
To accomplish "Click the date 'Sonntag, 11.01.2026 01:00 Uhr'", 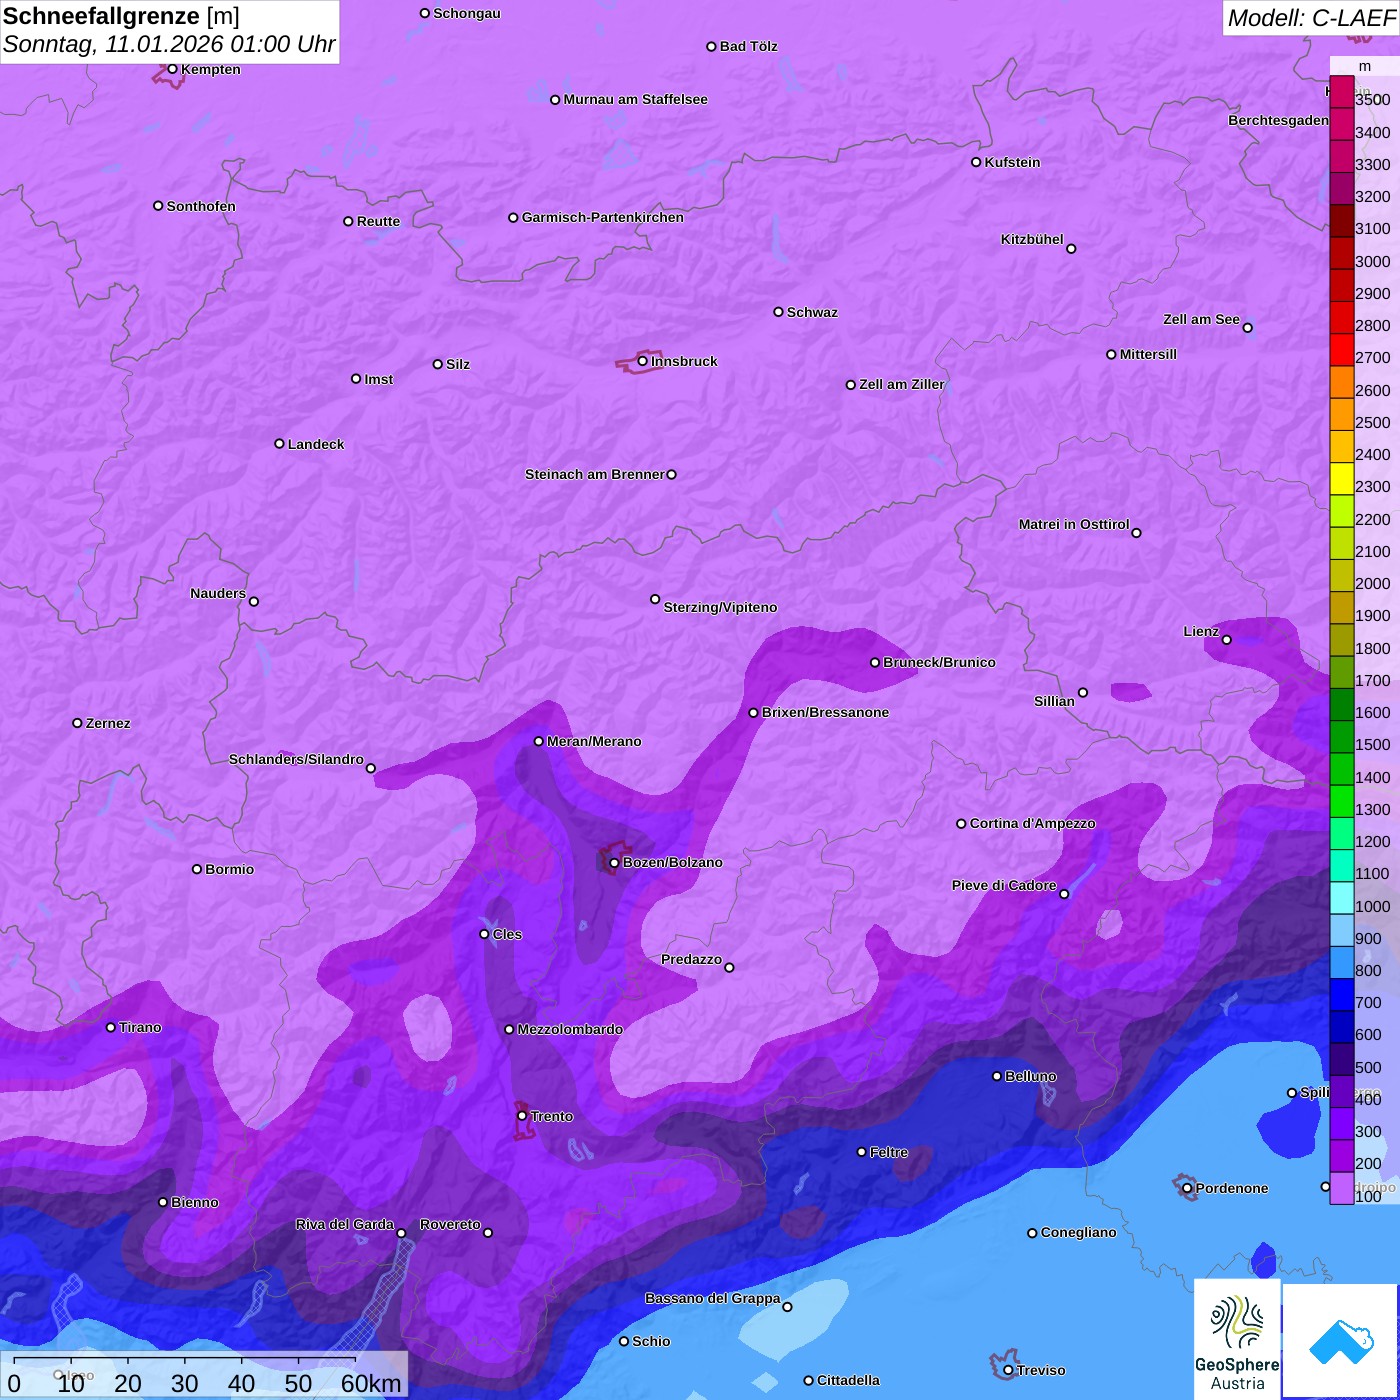I will point(169,45).
